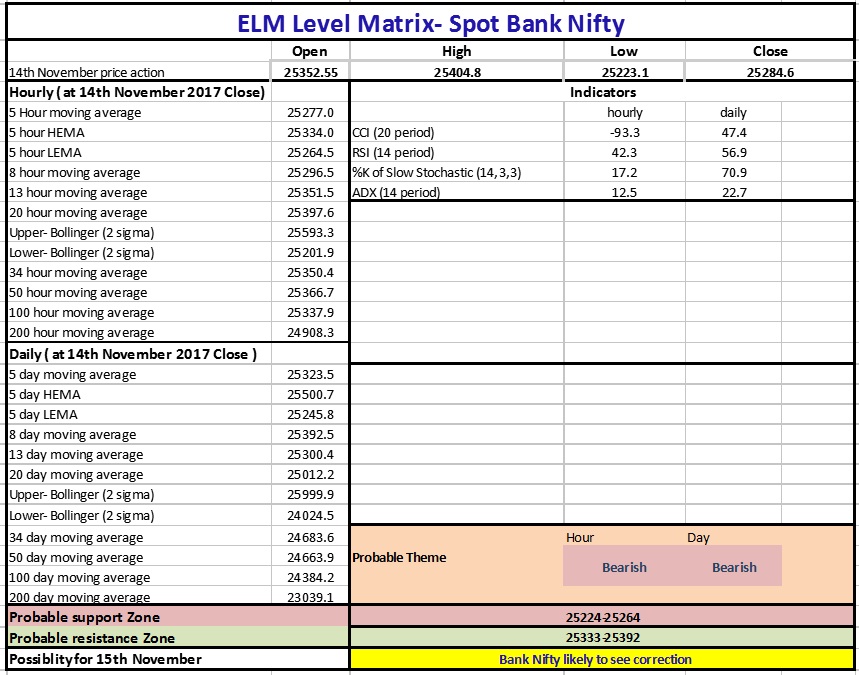
Task: Select the value 25334.0
Action: point(310,133)
